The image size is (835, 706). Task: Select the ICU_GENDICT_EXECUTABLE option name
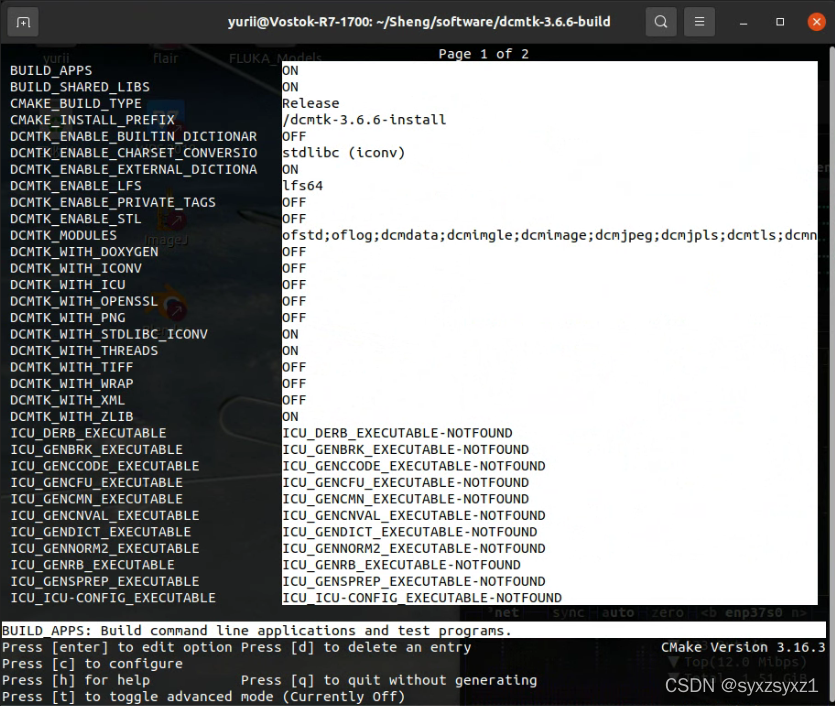click(x=101, y=532)
